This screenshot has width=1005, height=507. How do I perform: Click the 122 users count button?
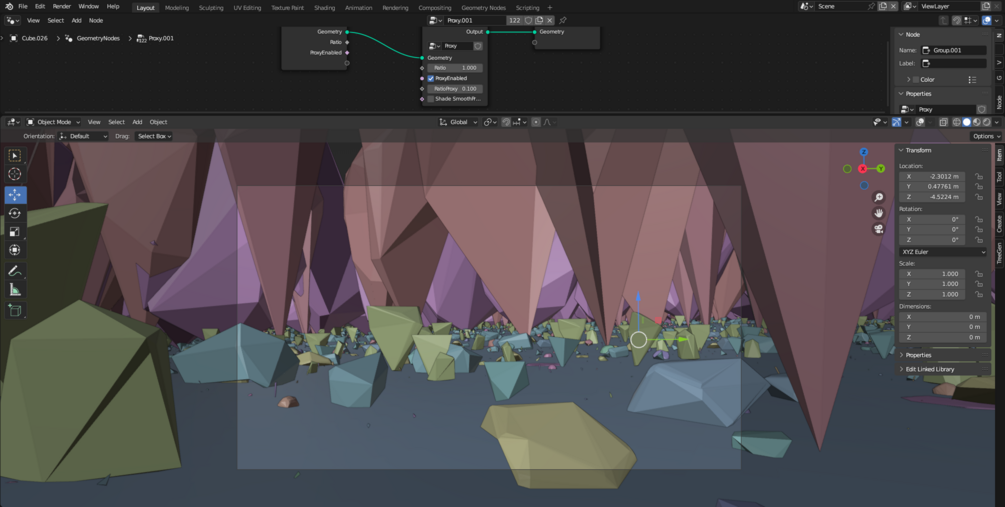(515, 21)
